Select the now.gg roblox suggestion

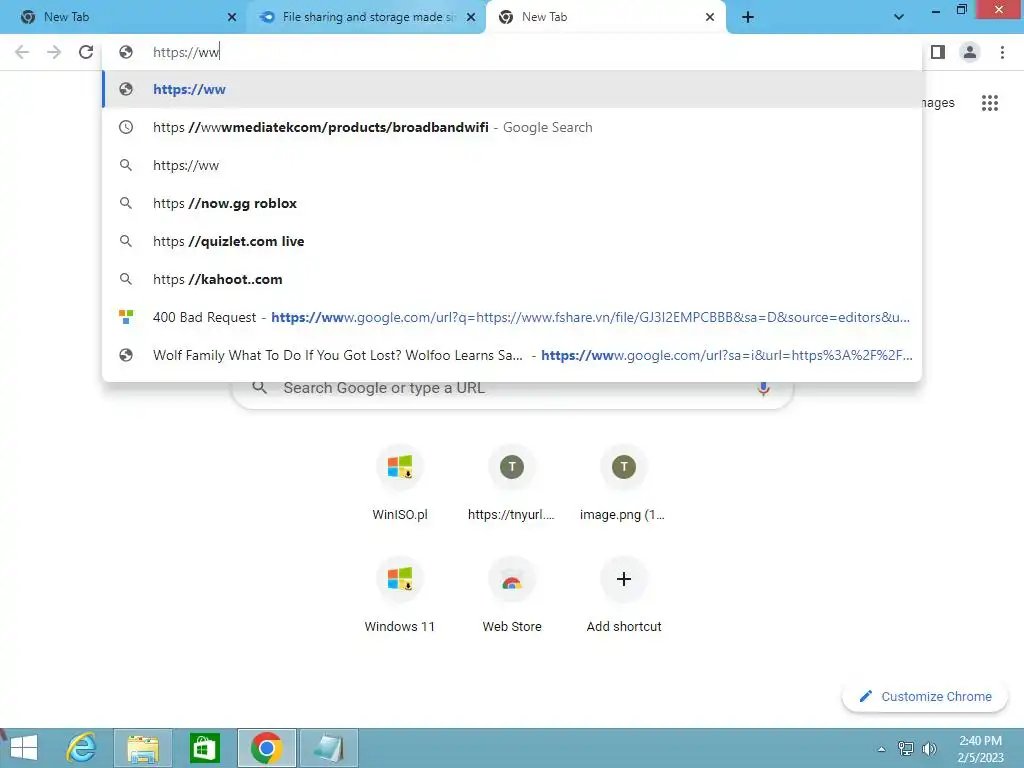click(x=513, y=203)
